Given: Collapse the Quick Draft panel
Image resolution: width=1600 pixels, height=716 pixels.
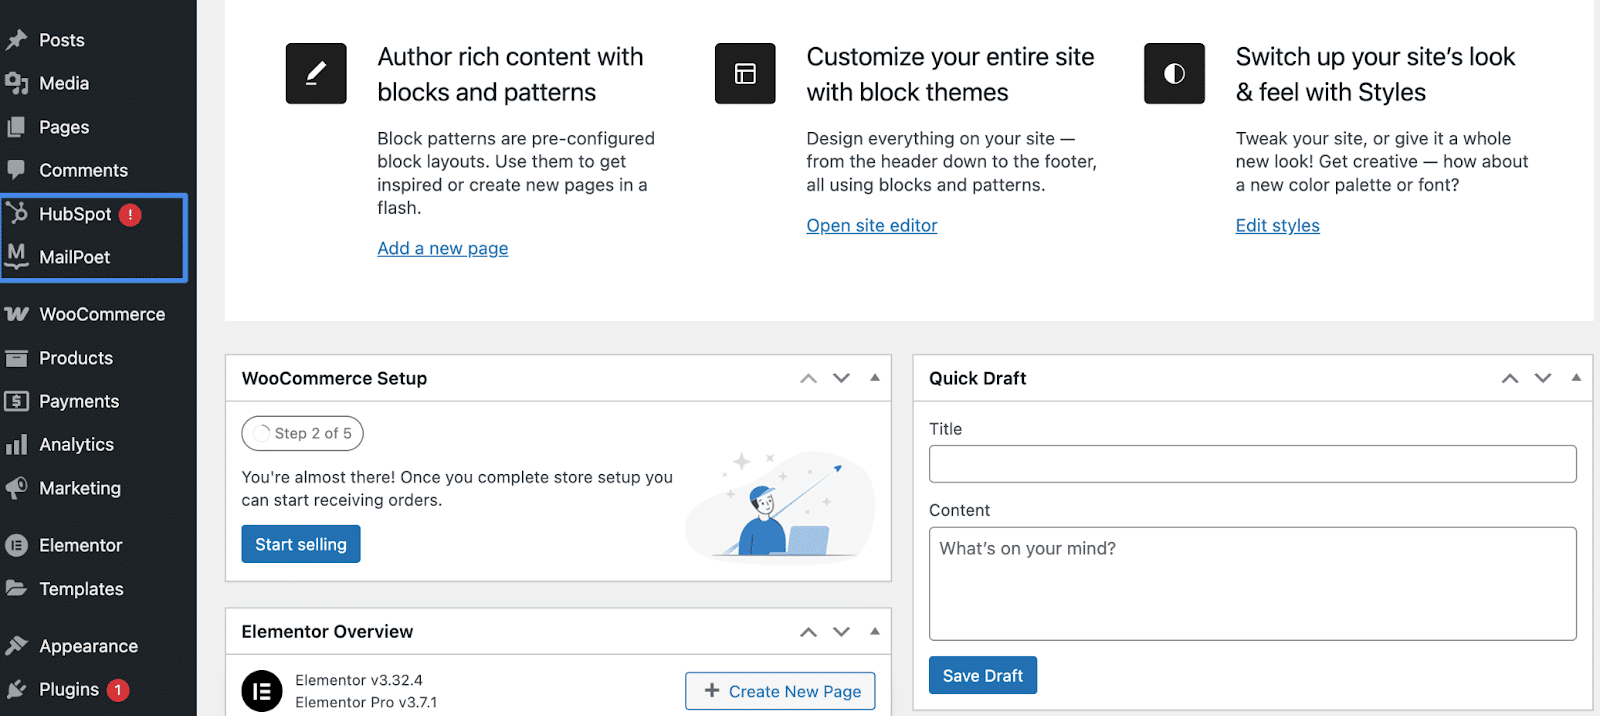Looking at the screenshot, I should pos(1576,378).
